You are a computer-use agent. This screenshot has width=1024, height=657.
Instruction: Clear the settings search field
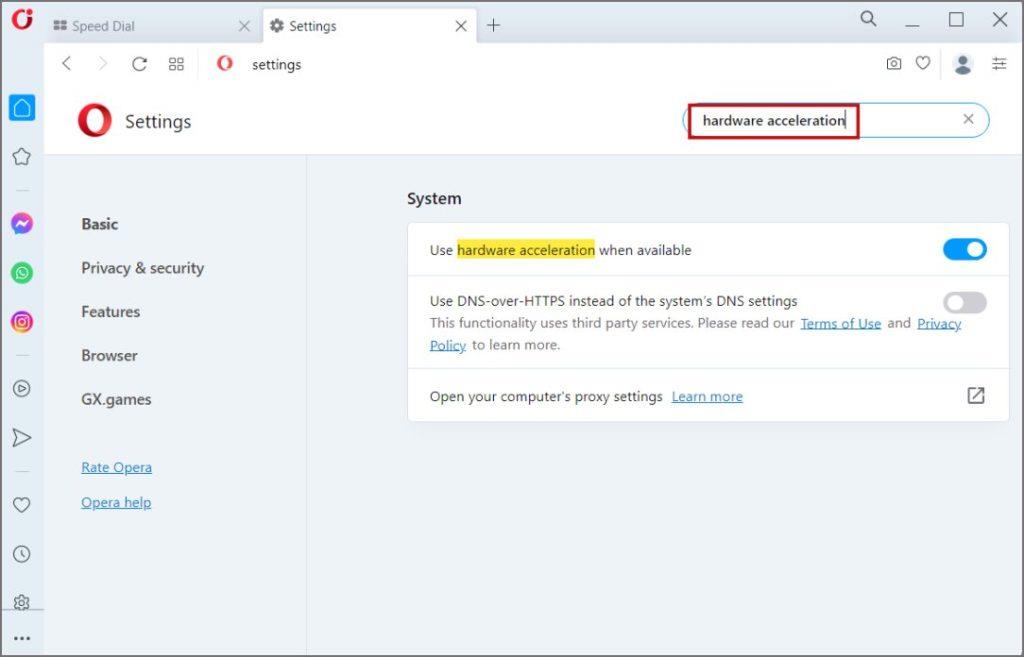pos(968,119)
